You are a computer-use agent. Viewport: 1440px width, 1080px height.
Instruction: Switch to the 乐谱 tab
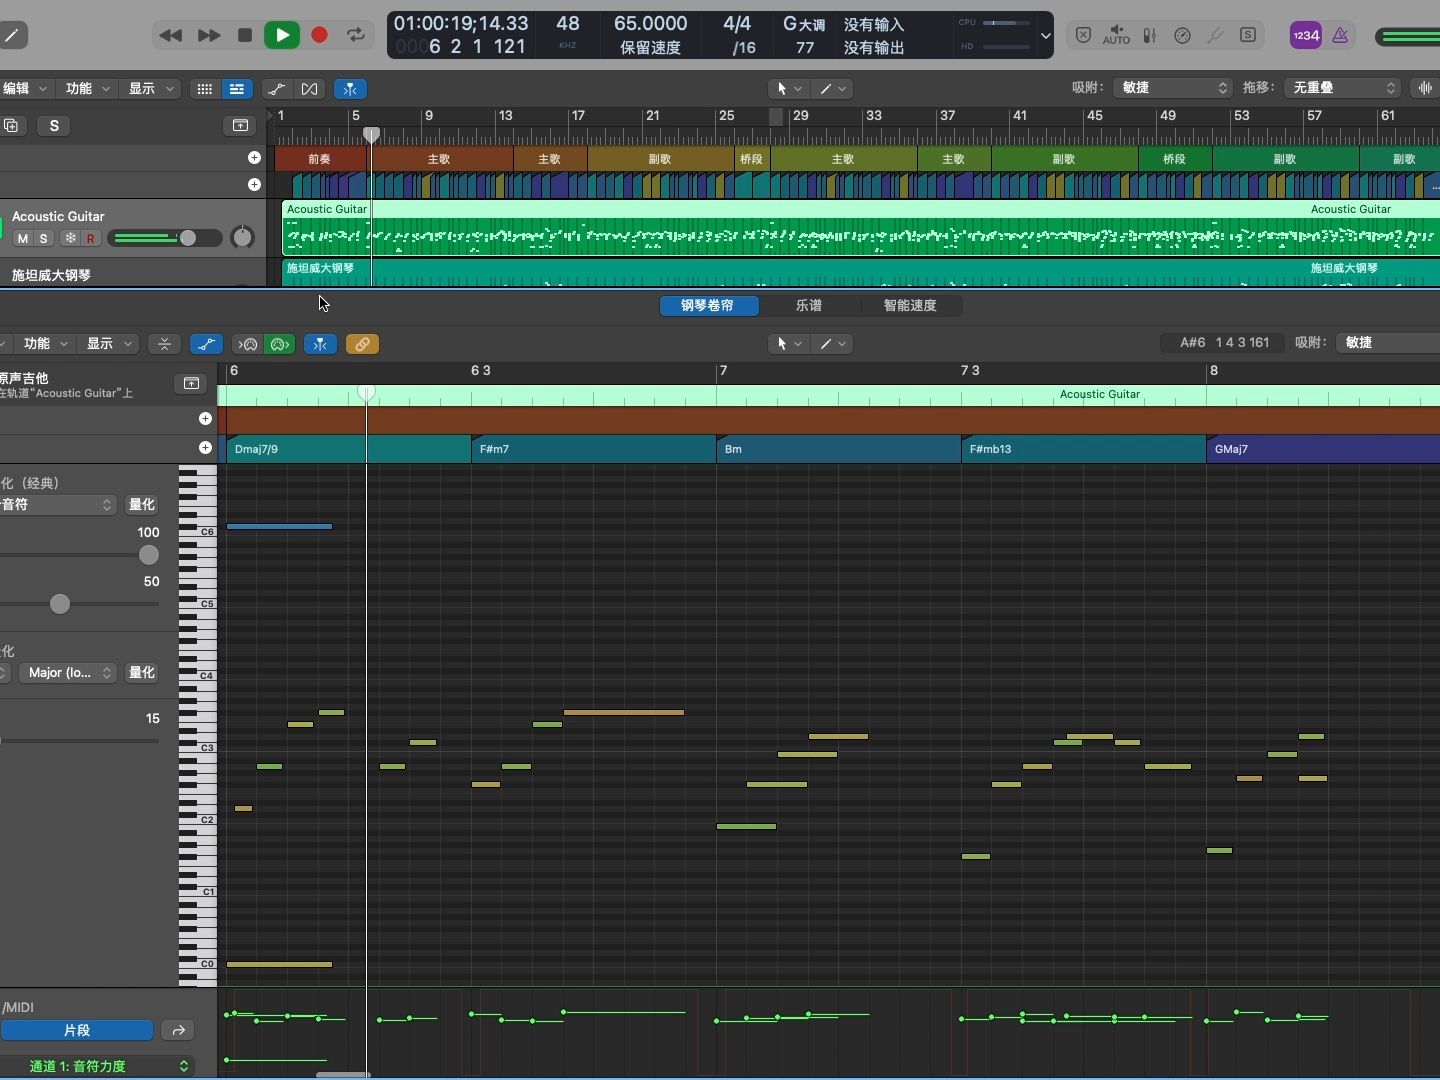pos(809,306)
